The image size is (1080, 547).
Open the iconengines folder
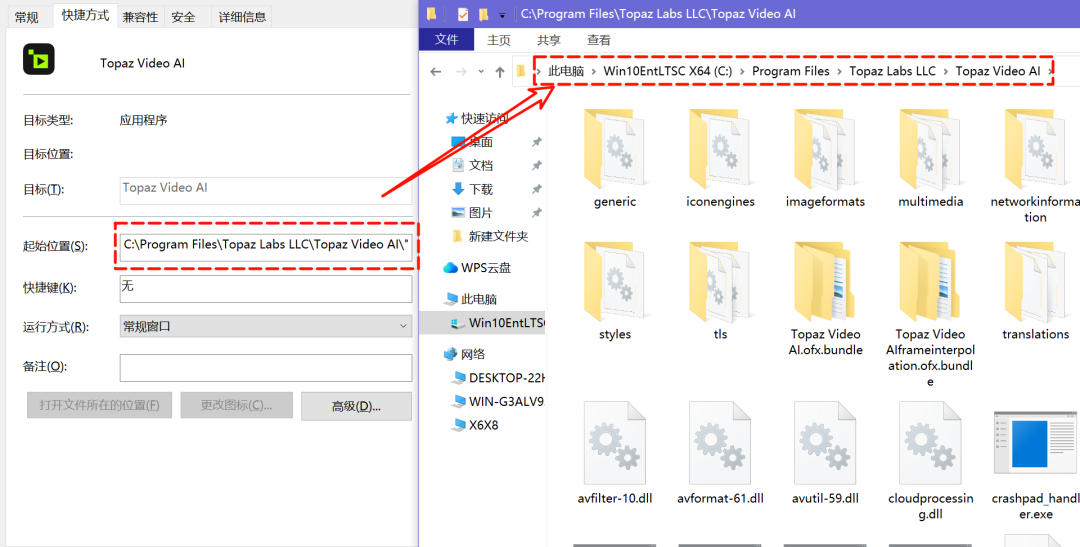[720, 159]
